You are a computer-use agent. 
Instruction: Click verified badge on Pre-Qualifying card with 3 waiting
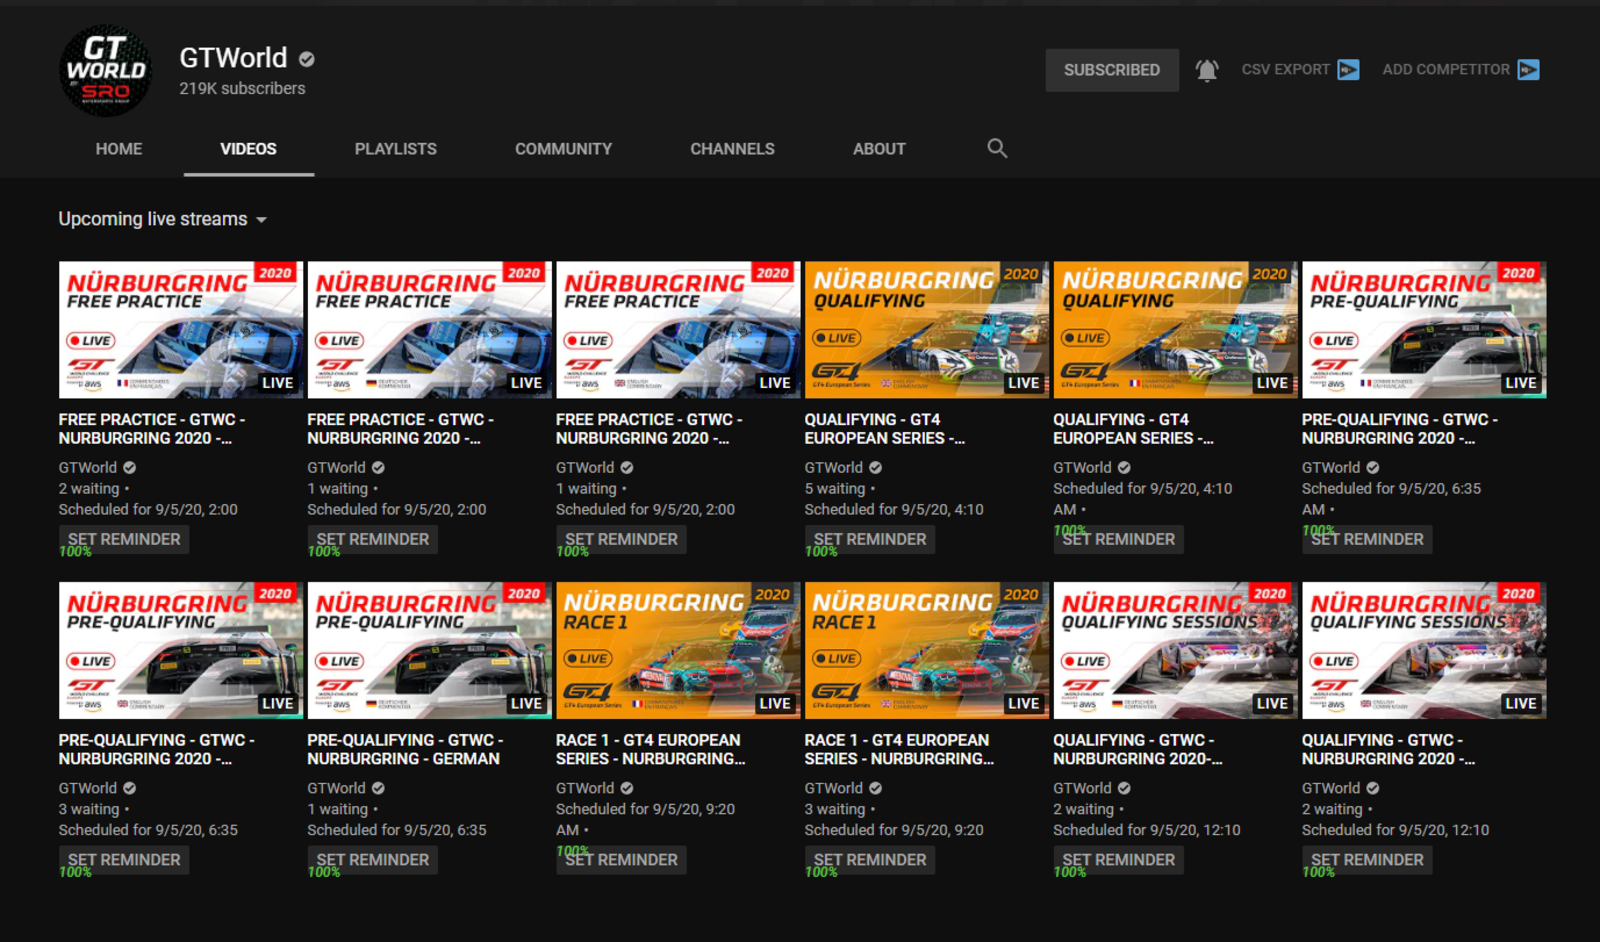click(130, 788)
